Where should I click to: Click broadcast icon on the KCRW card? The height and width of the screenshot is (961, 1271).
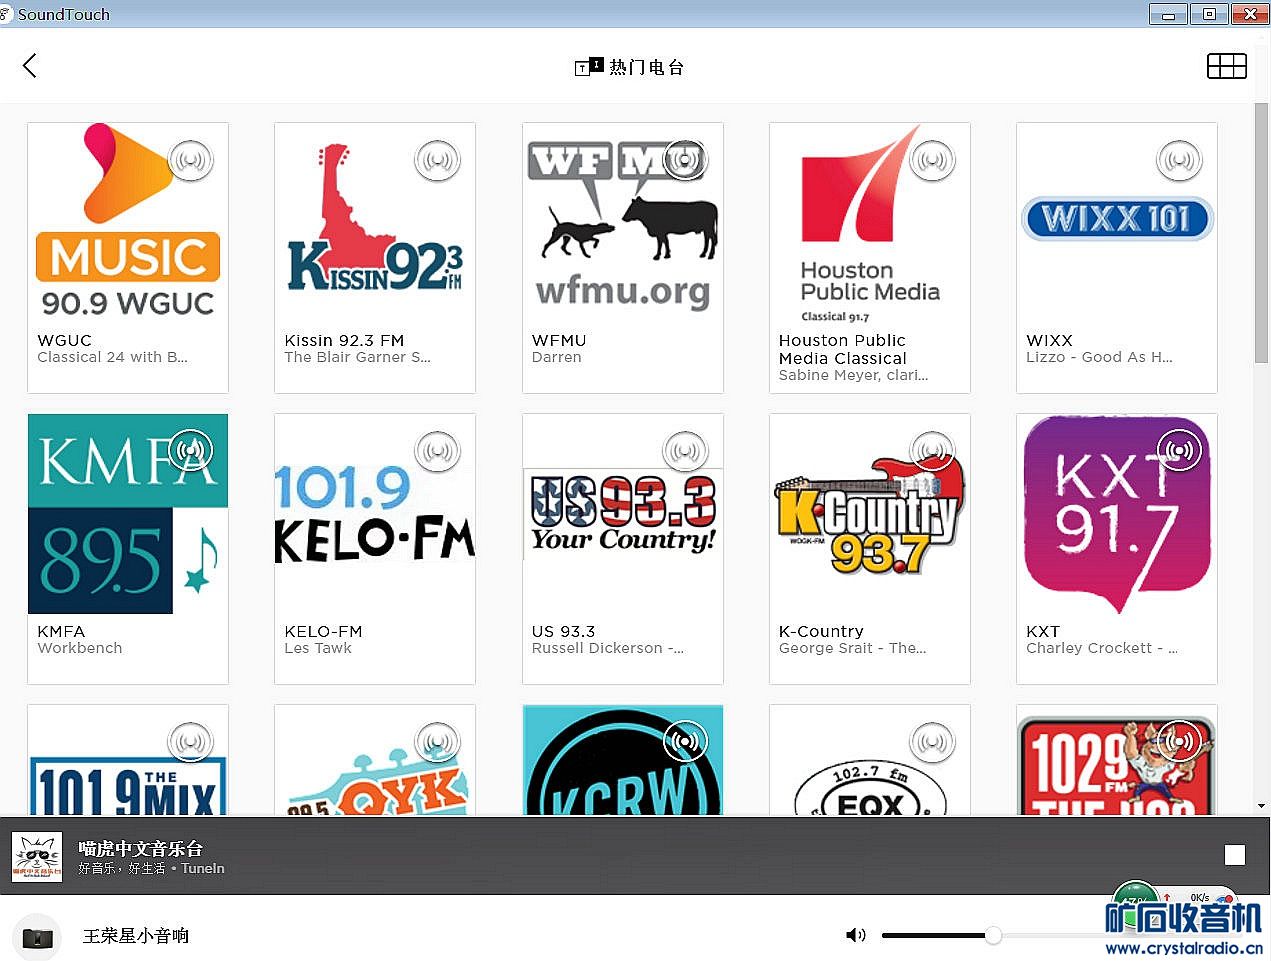point(685,742)
